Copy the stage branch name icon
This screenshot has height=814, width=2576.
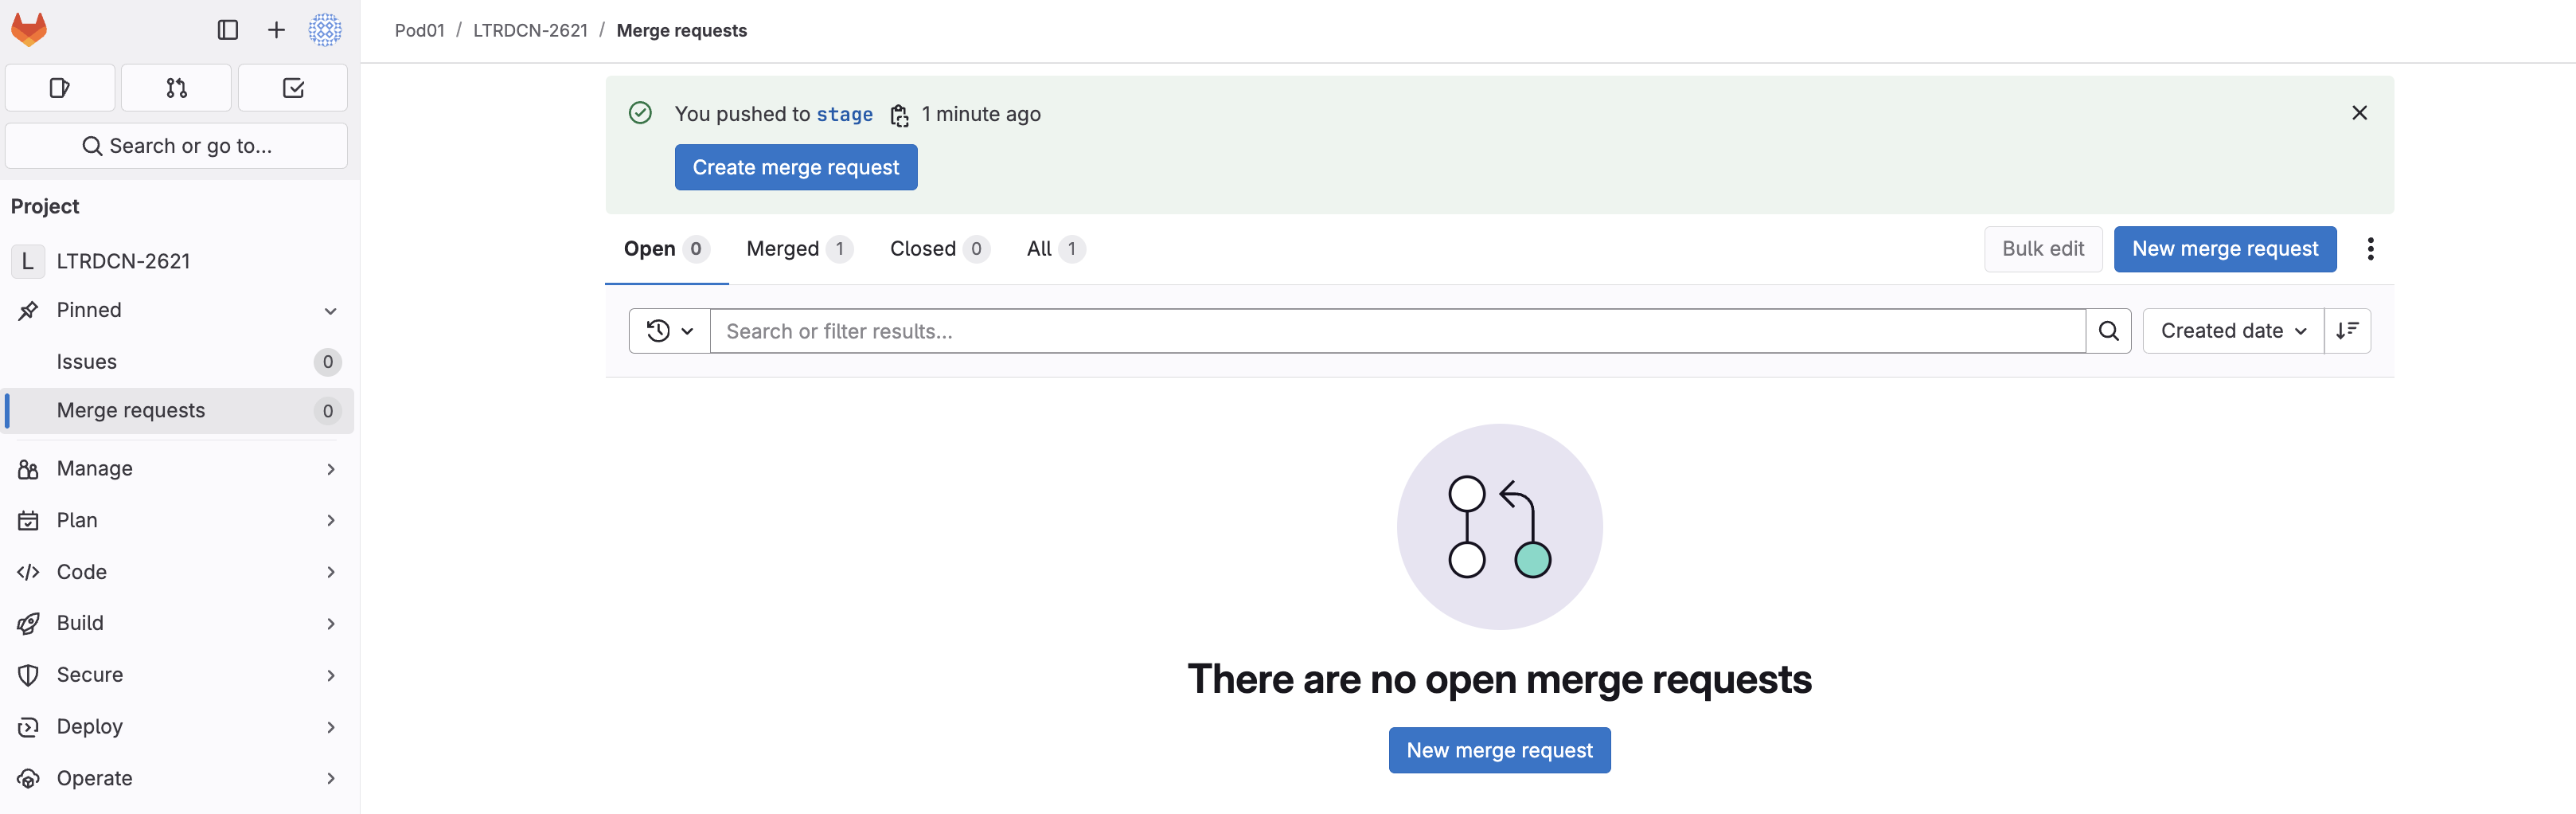[x=899, y=115]
